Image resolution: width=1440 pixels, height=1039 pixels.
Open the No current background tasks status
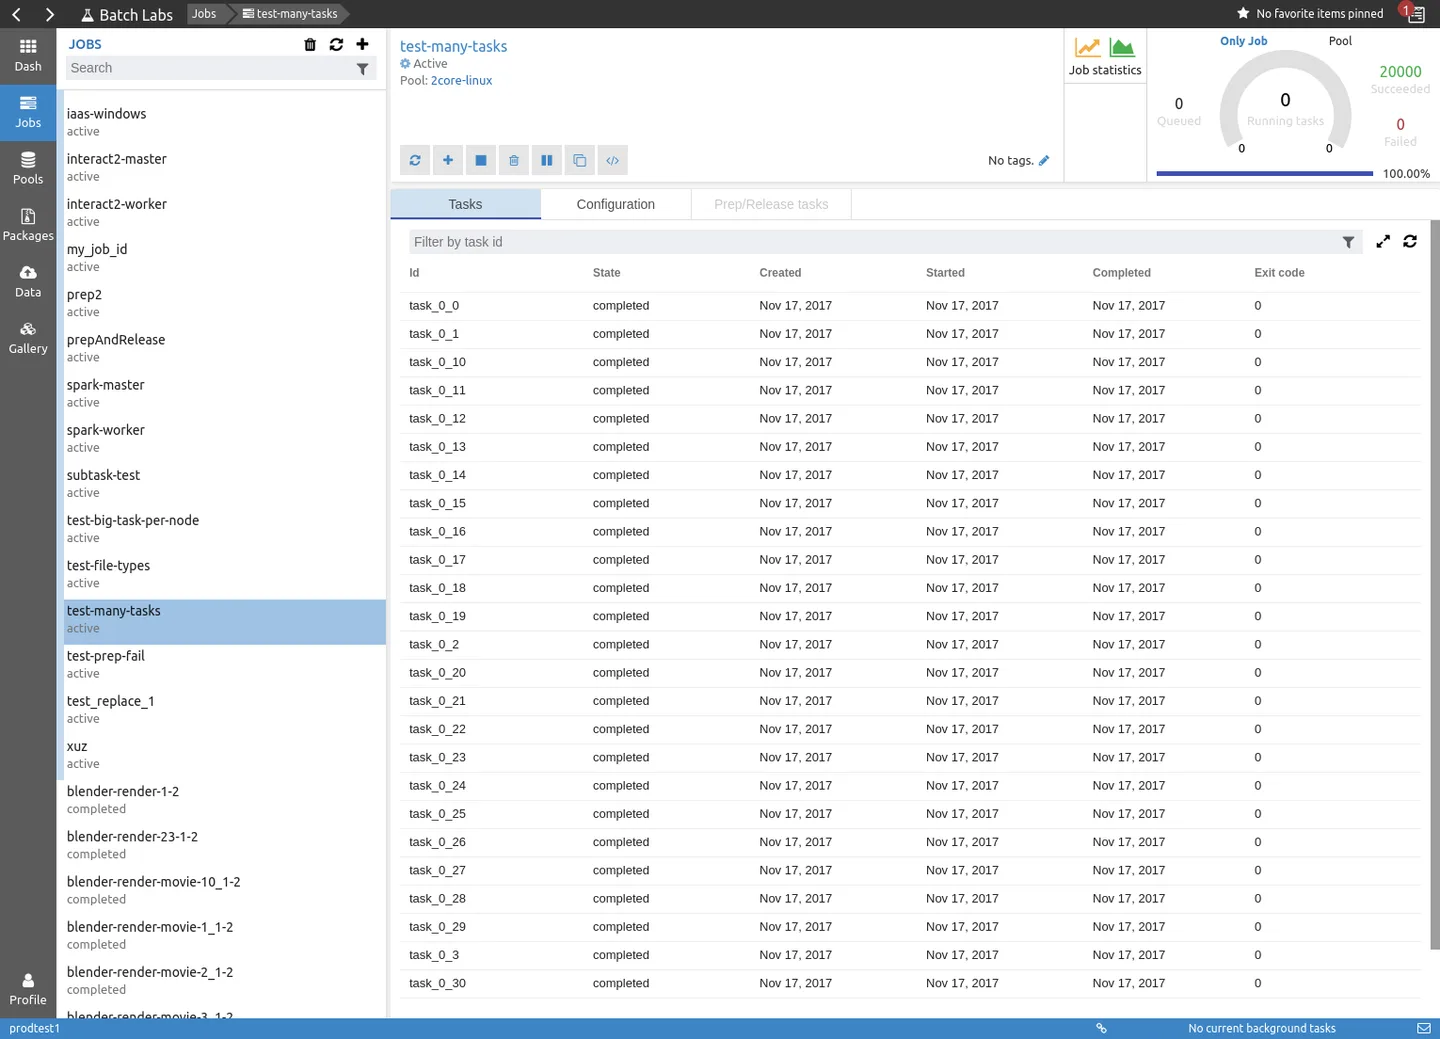tap(1262, 1028)
